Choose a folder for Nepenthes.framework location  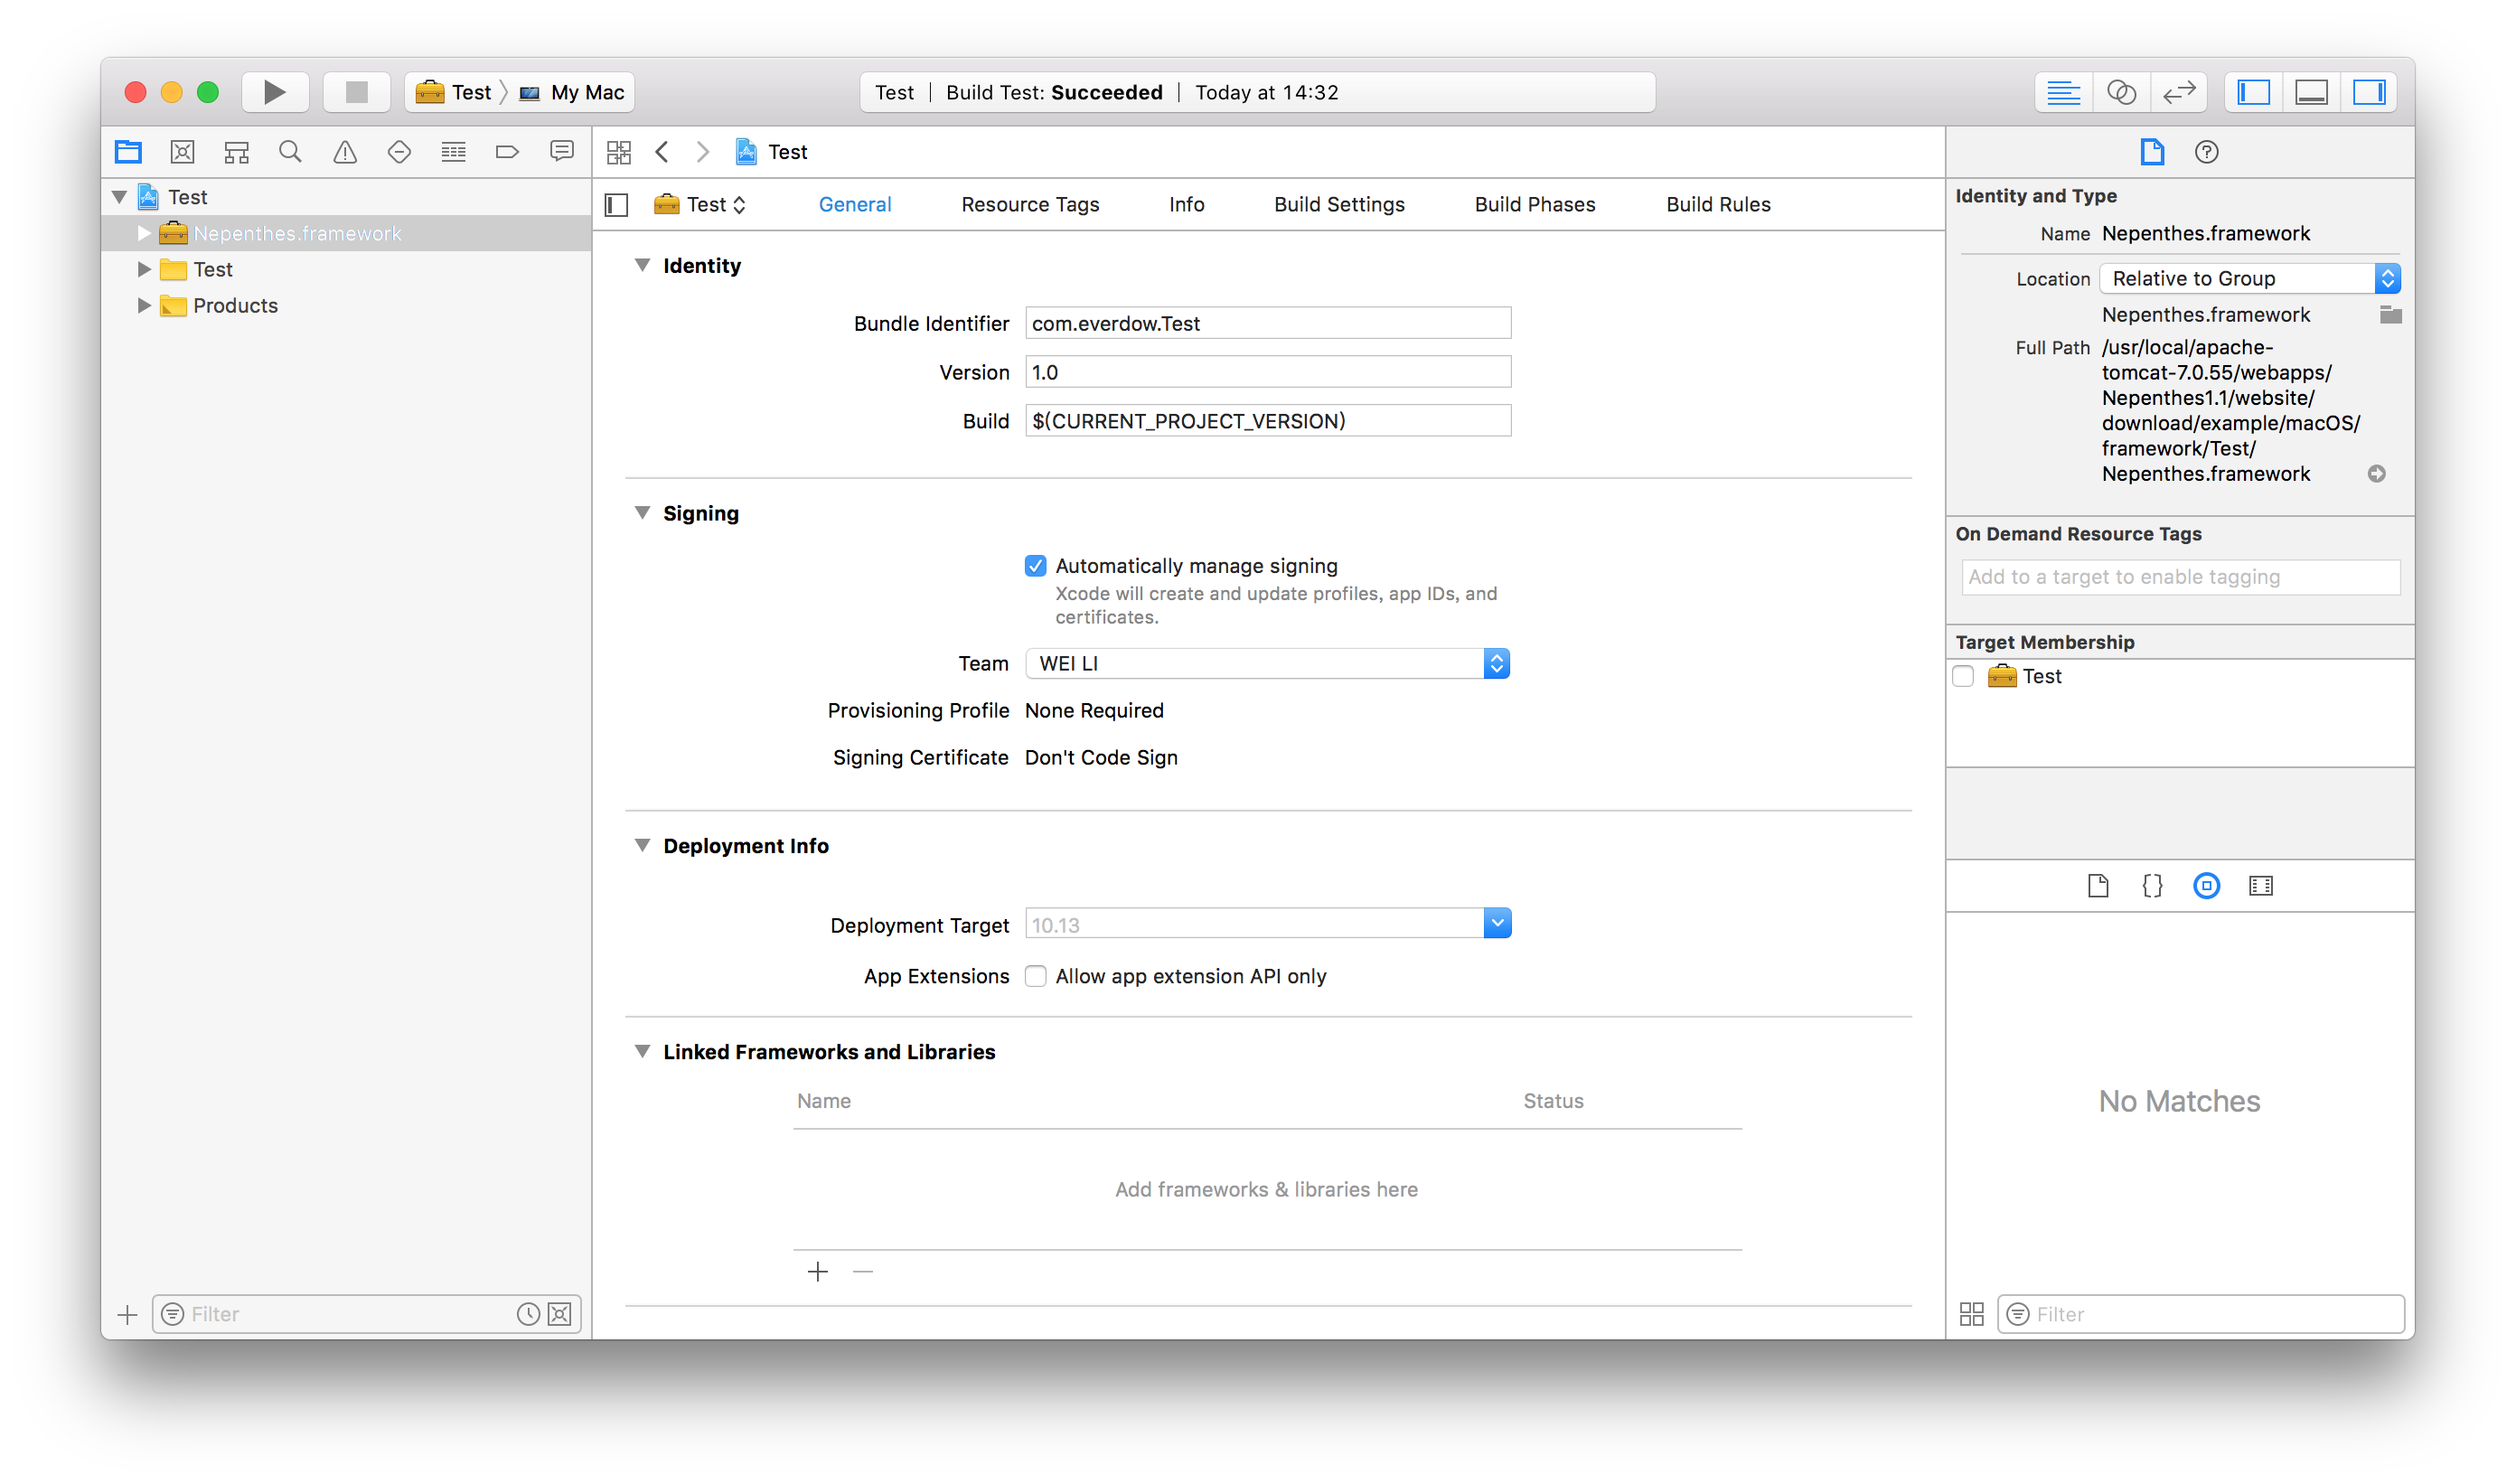pos(2390,315)
